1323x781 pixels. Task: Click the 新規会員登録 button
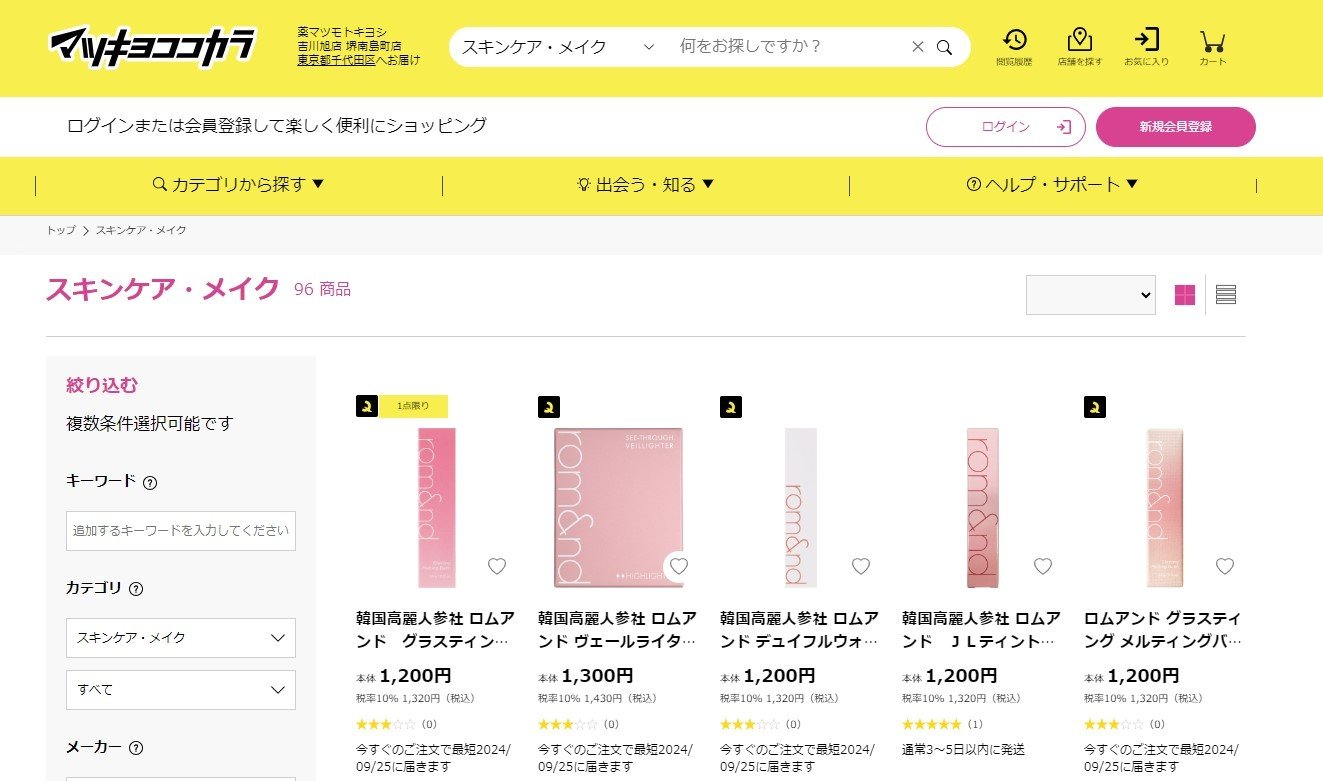click(1175, 127)
